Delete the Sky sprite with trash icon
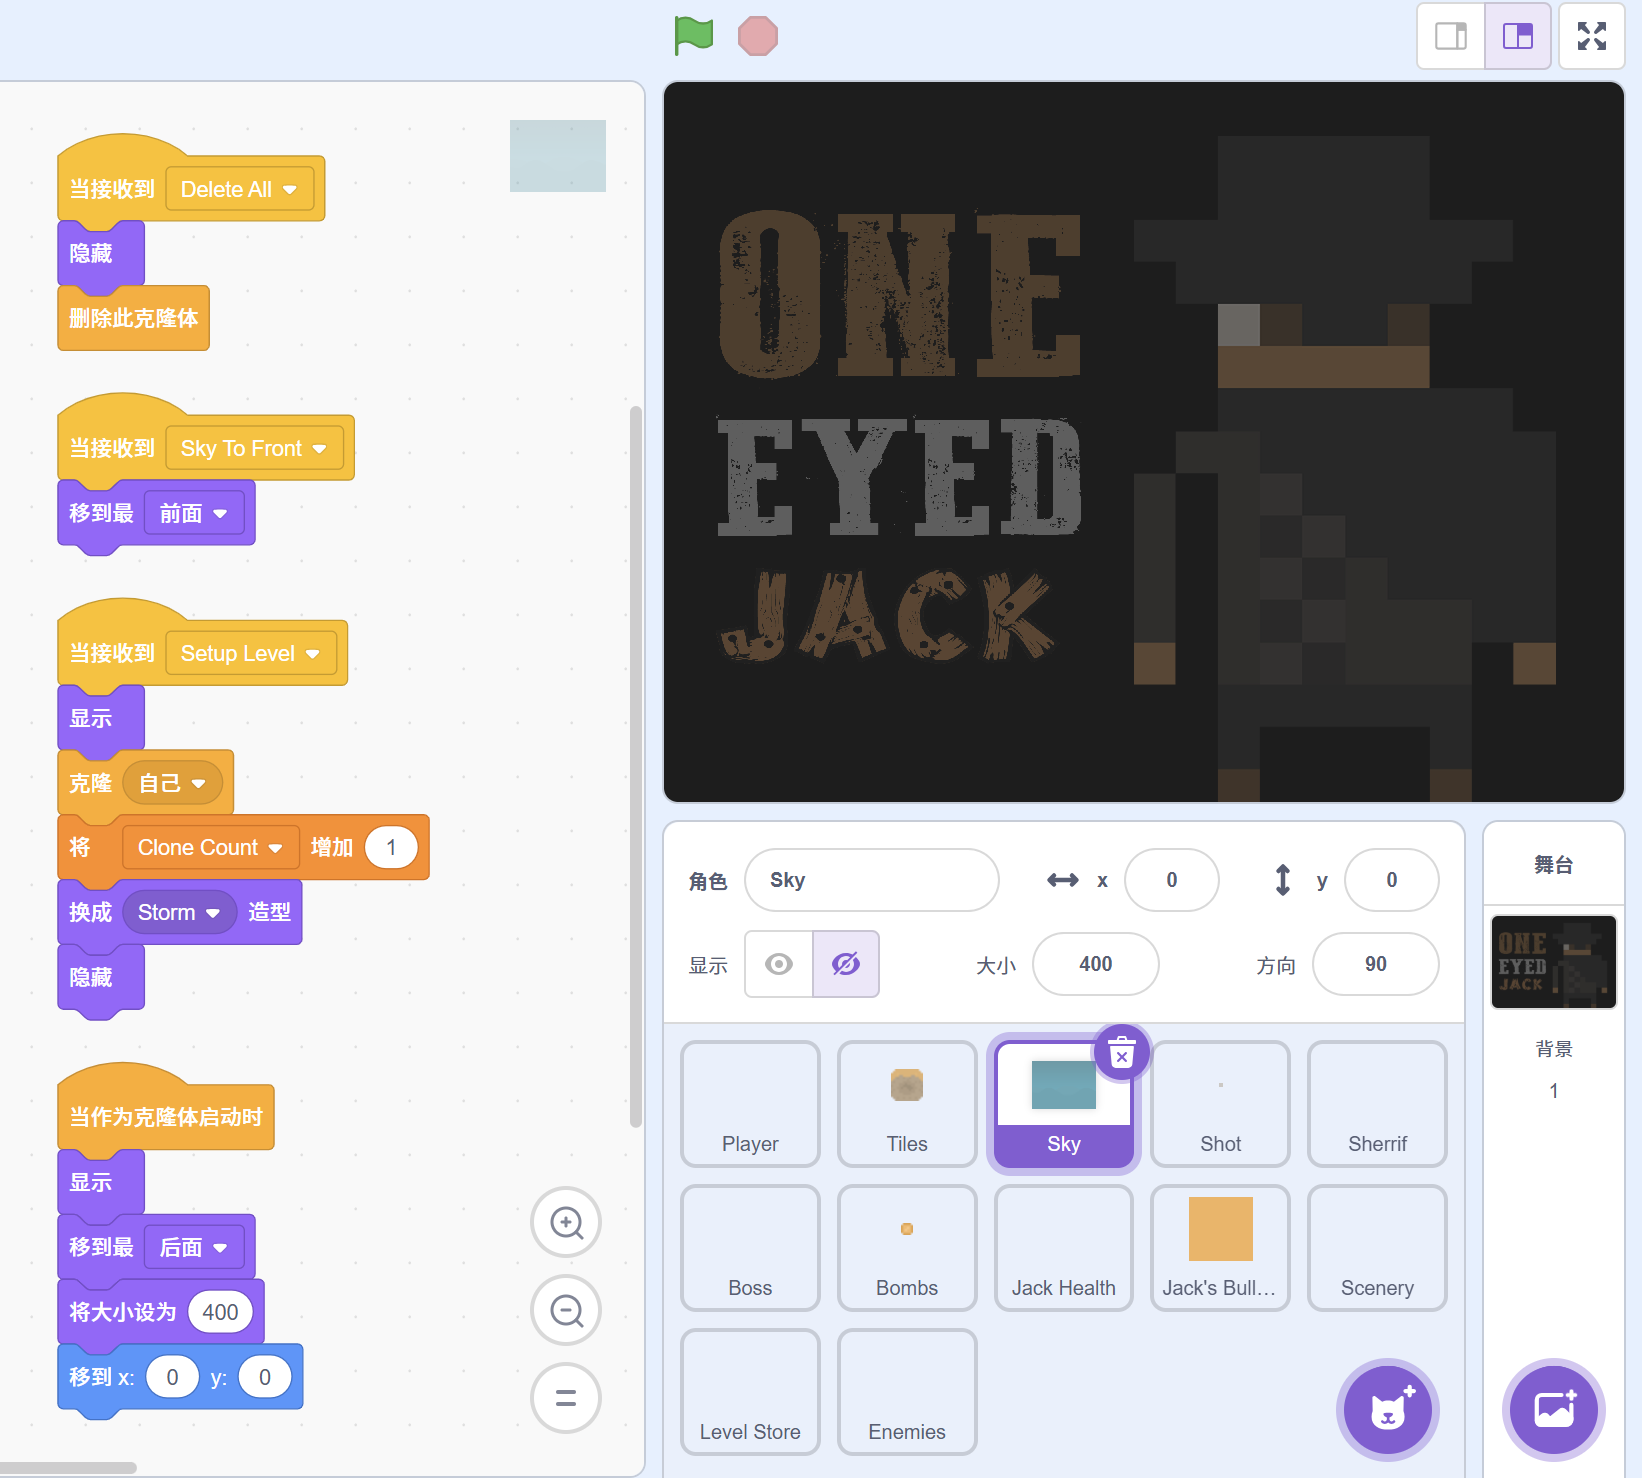 click(1122, 1053)
